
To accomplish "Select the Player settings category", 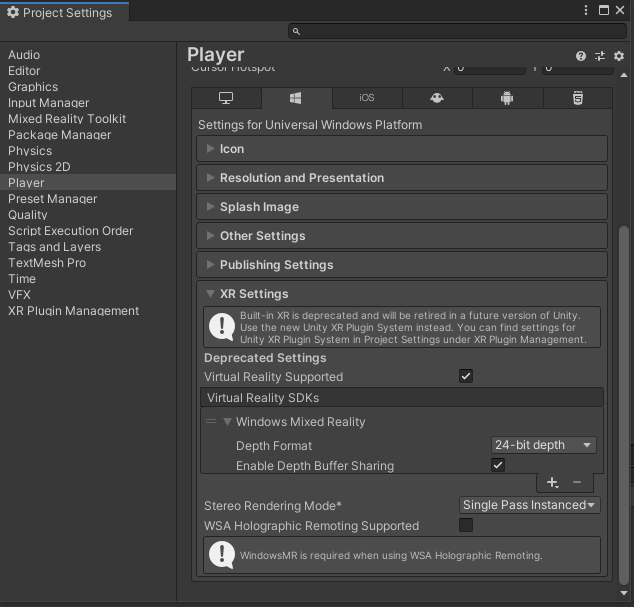I will [x=88, y=183].
